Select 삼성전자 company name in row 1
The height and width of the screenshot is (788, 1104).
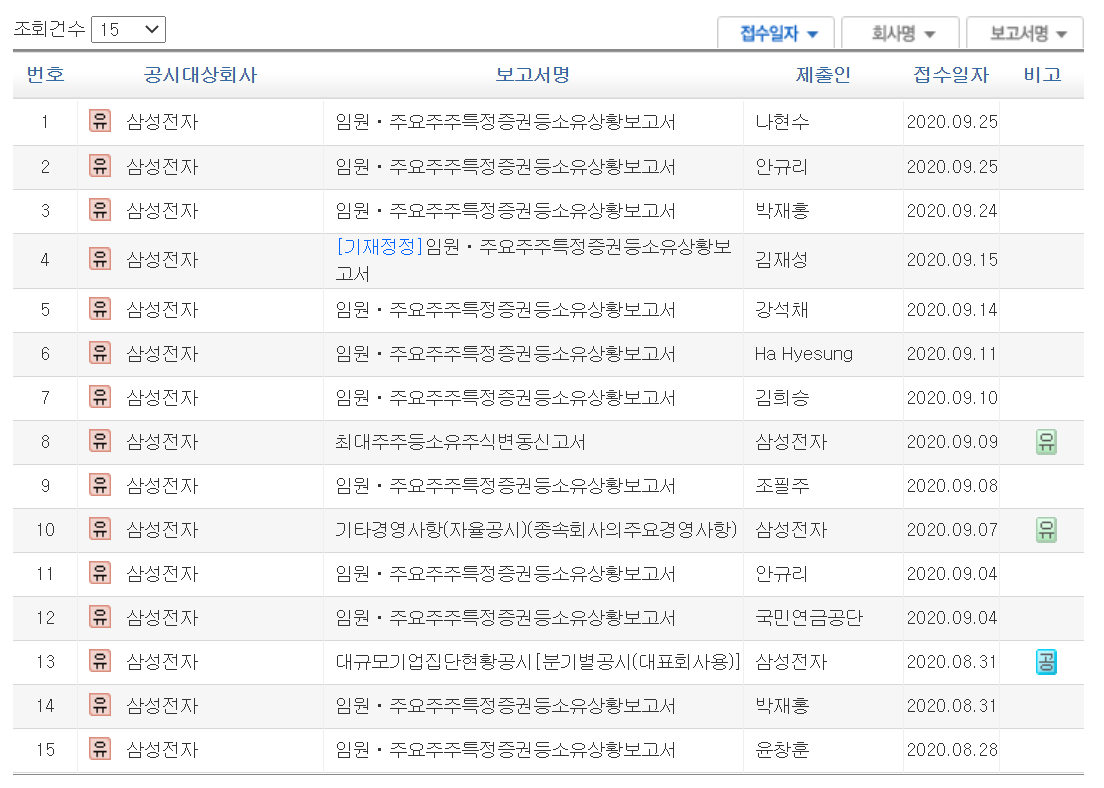click(163, 122)
